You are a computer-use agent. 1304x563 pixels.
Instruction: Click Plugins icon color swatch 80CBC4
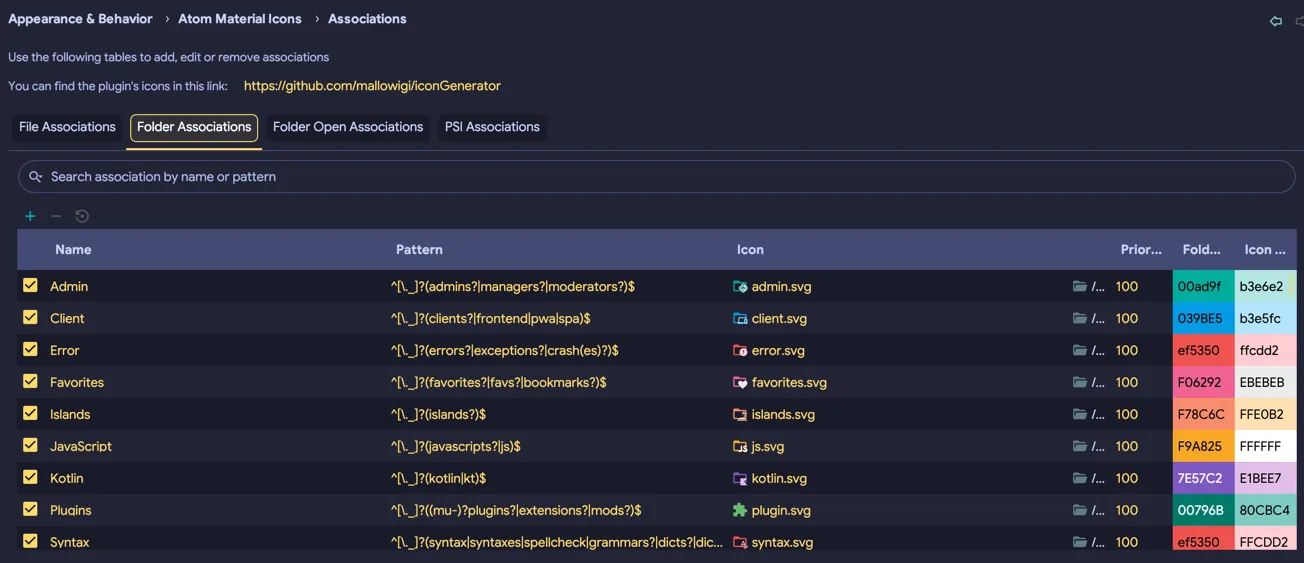point(1266,510)
